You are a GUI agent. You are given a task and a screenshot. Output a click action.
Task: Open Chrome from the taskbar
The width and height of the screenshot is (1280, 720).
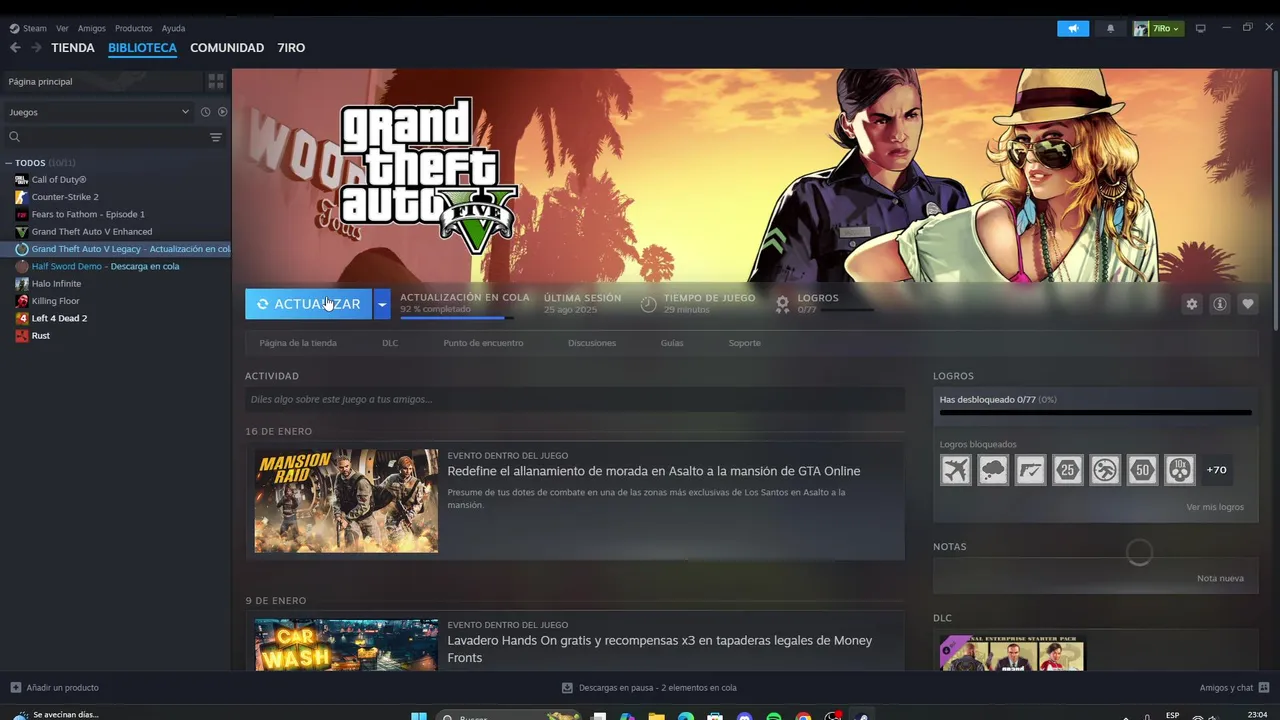(x=803, y=717)
